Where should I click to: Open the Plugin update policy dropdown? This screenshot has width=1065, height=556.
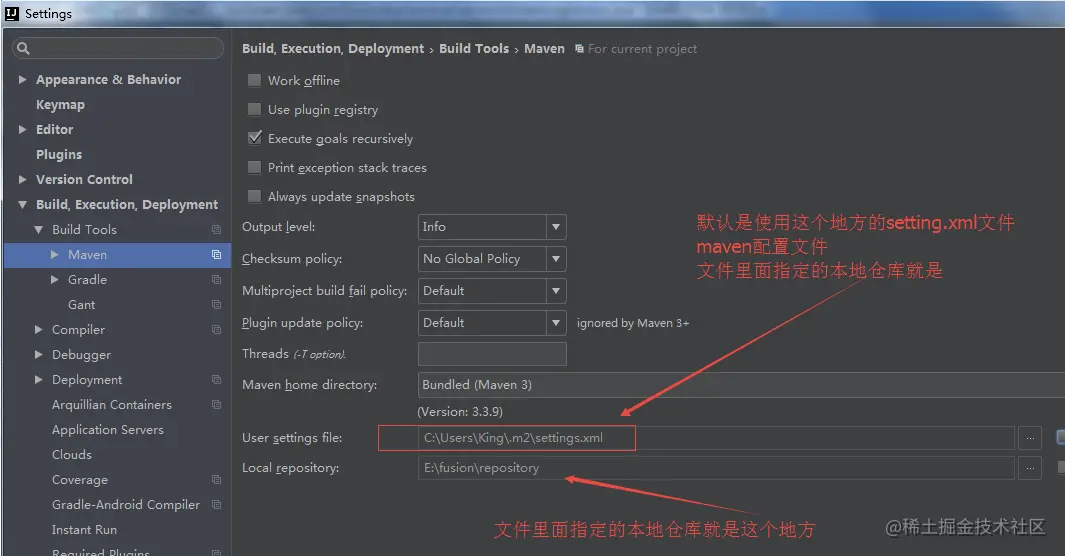pos(492,322)
